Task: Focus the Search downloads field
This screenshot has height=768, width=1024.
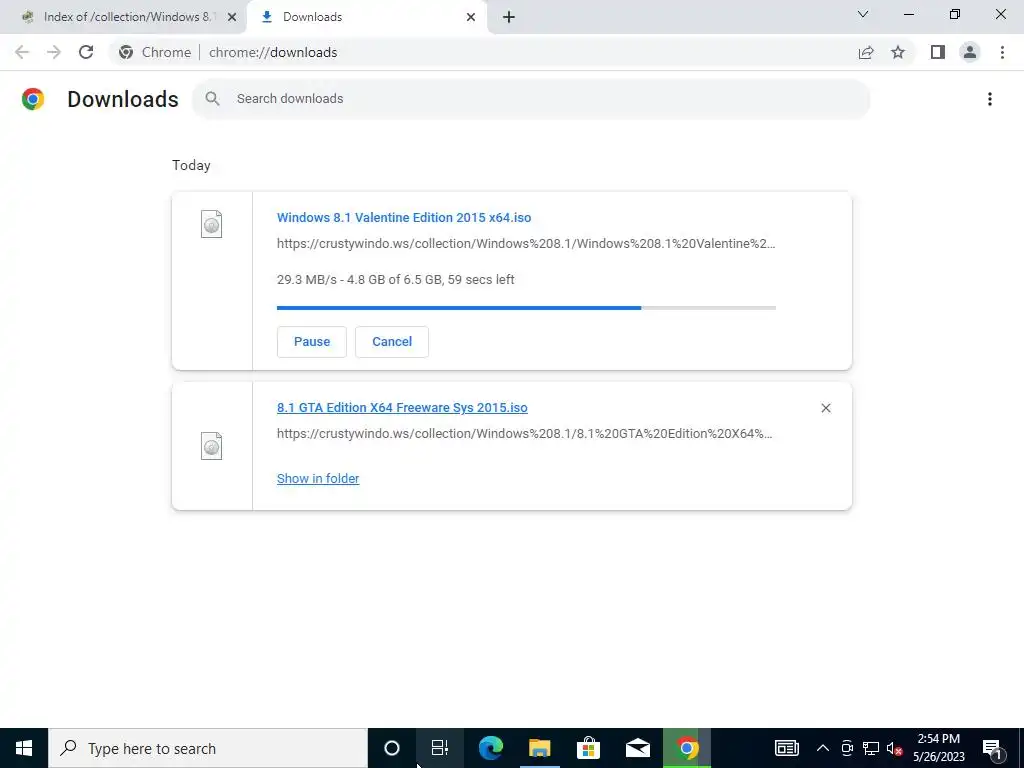Action: [x=531, y=99]
